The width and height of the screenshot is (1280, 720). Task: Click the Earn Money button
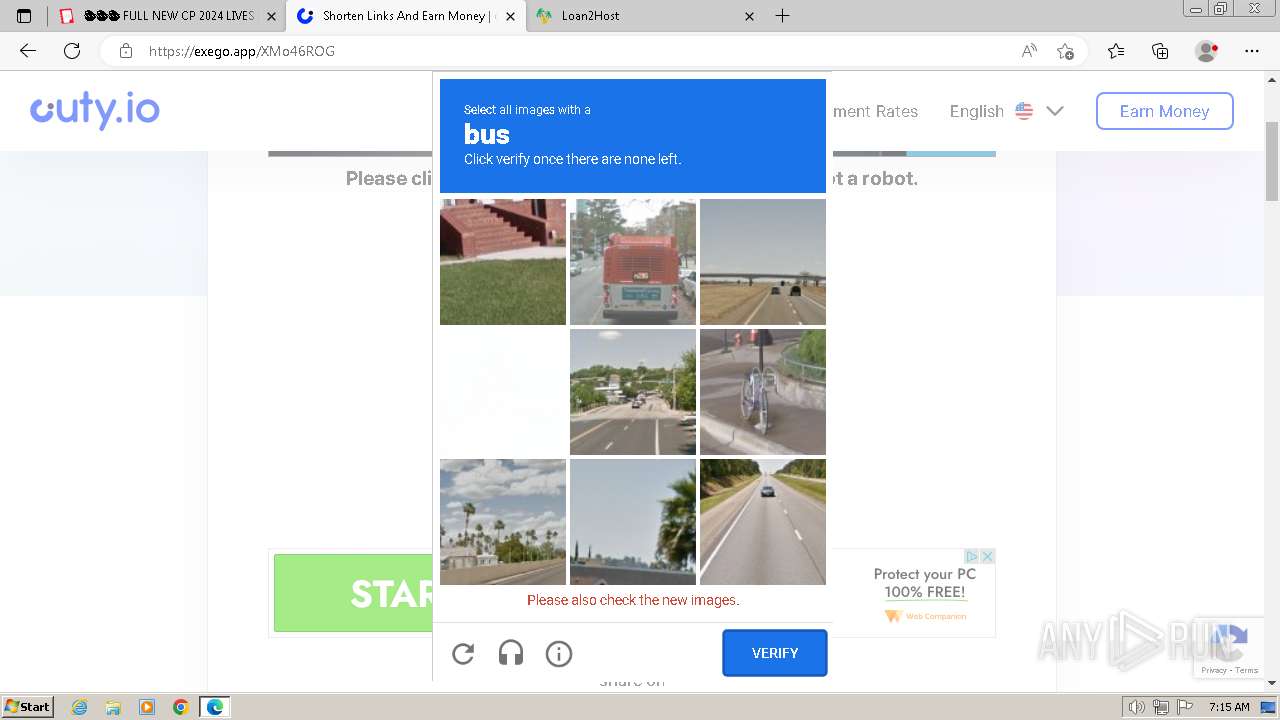(1164, 111)
